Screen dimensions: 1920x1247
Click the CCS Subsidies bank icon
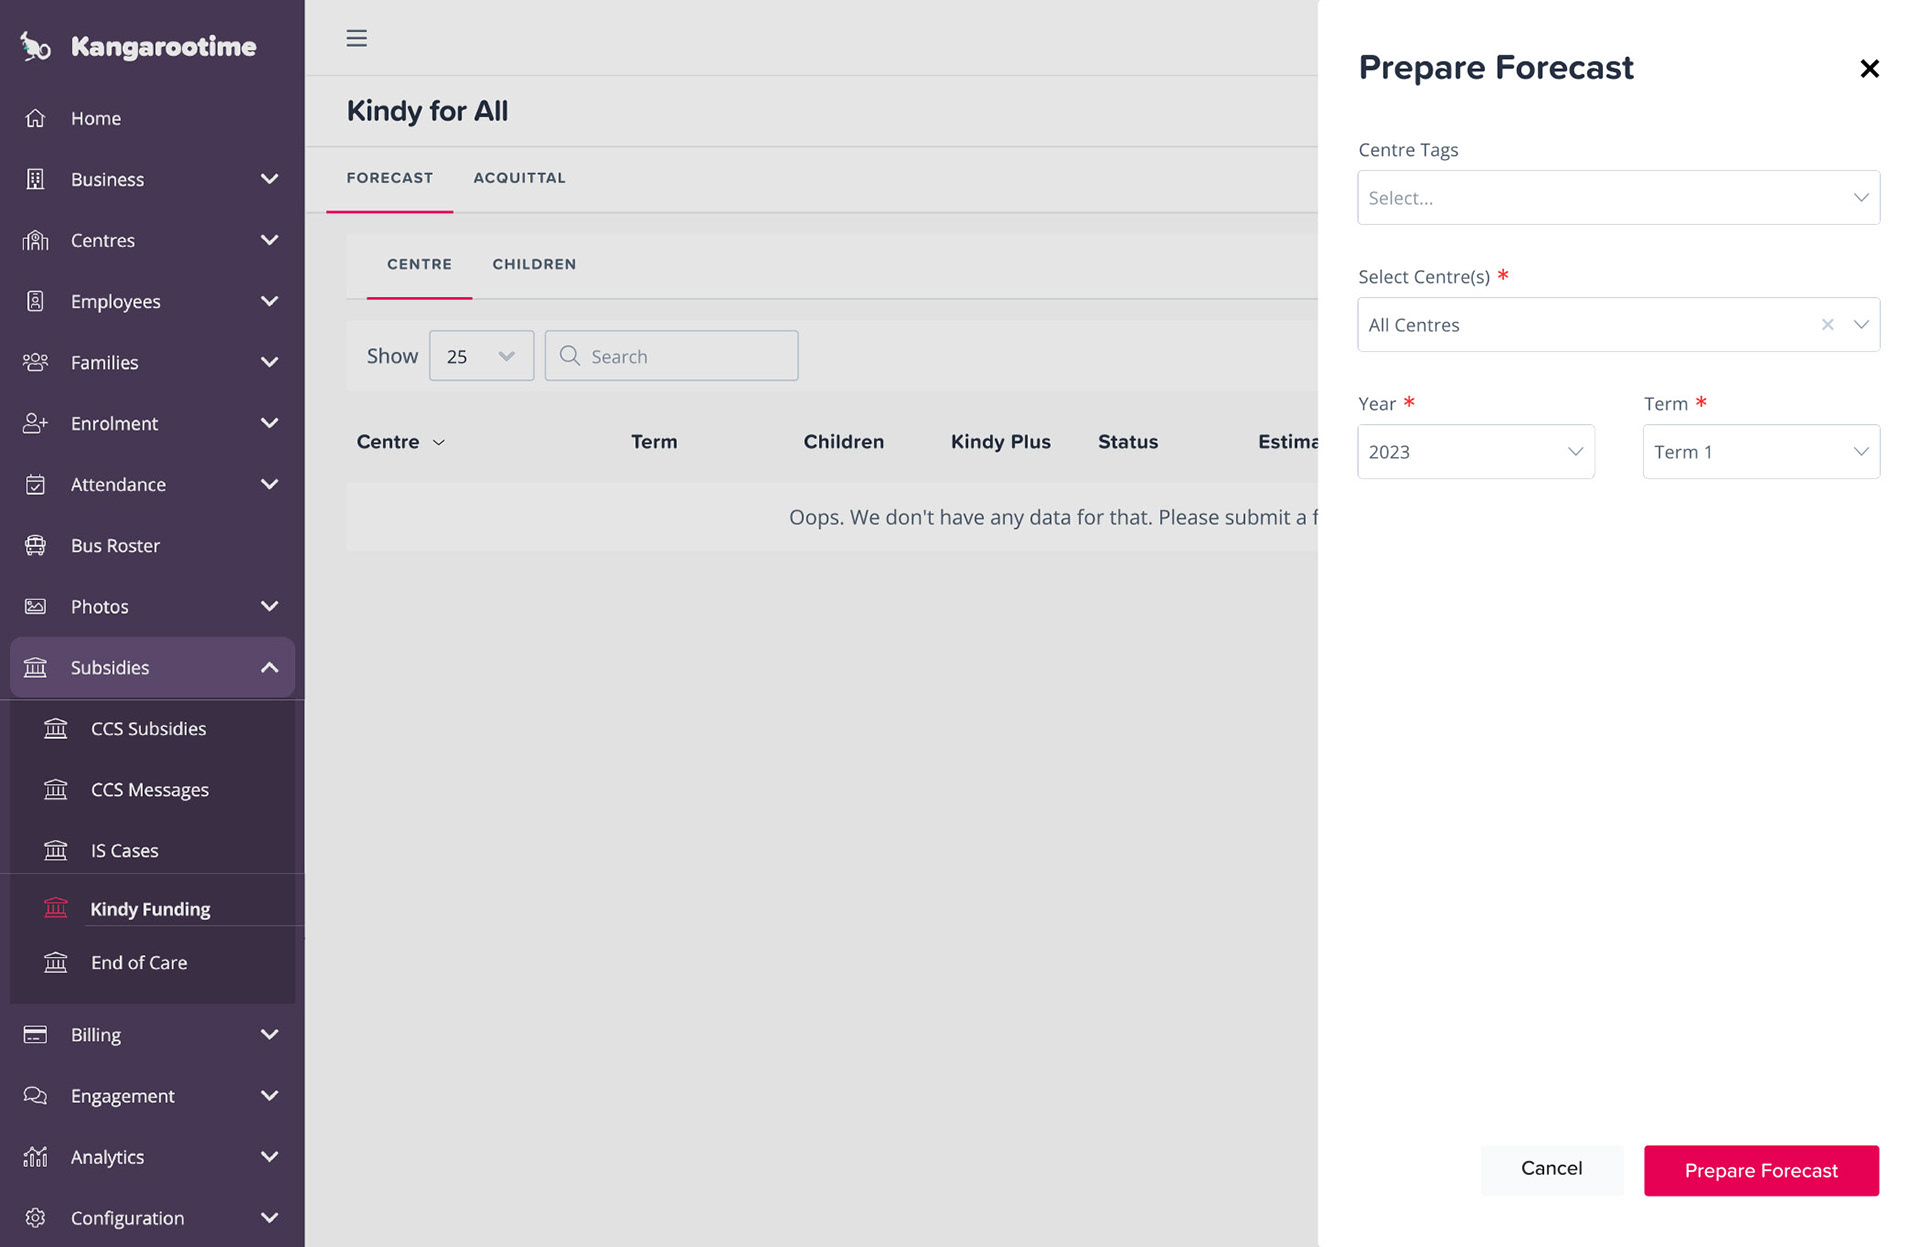pos(56,728)
